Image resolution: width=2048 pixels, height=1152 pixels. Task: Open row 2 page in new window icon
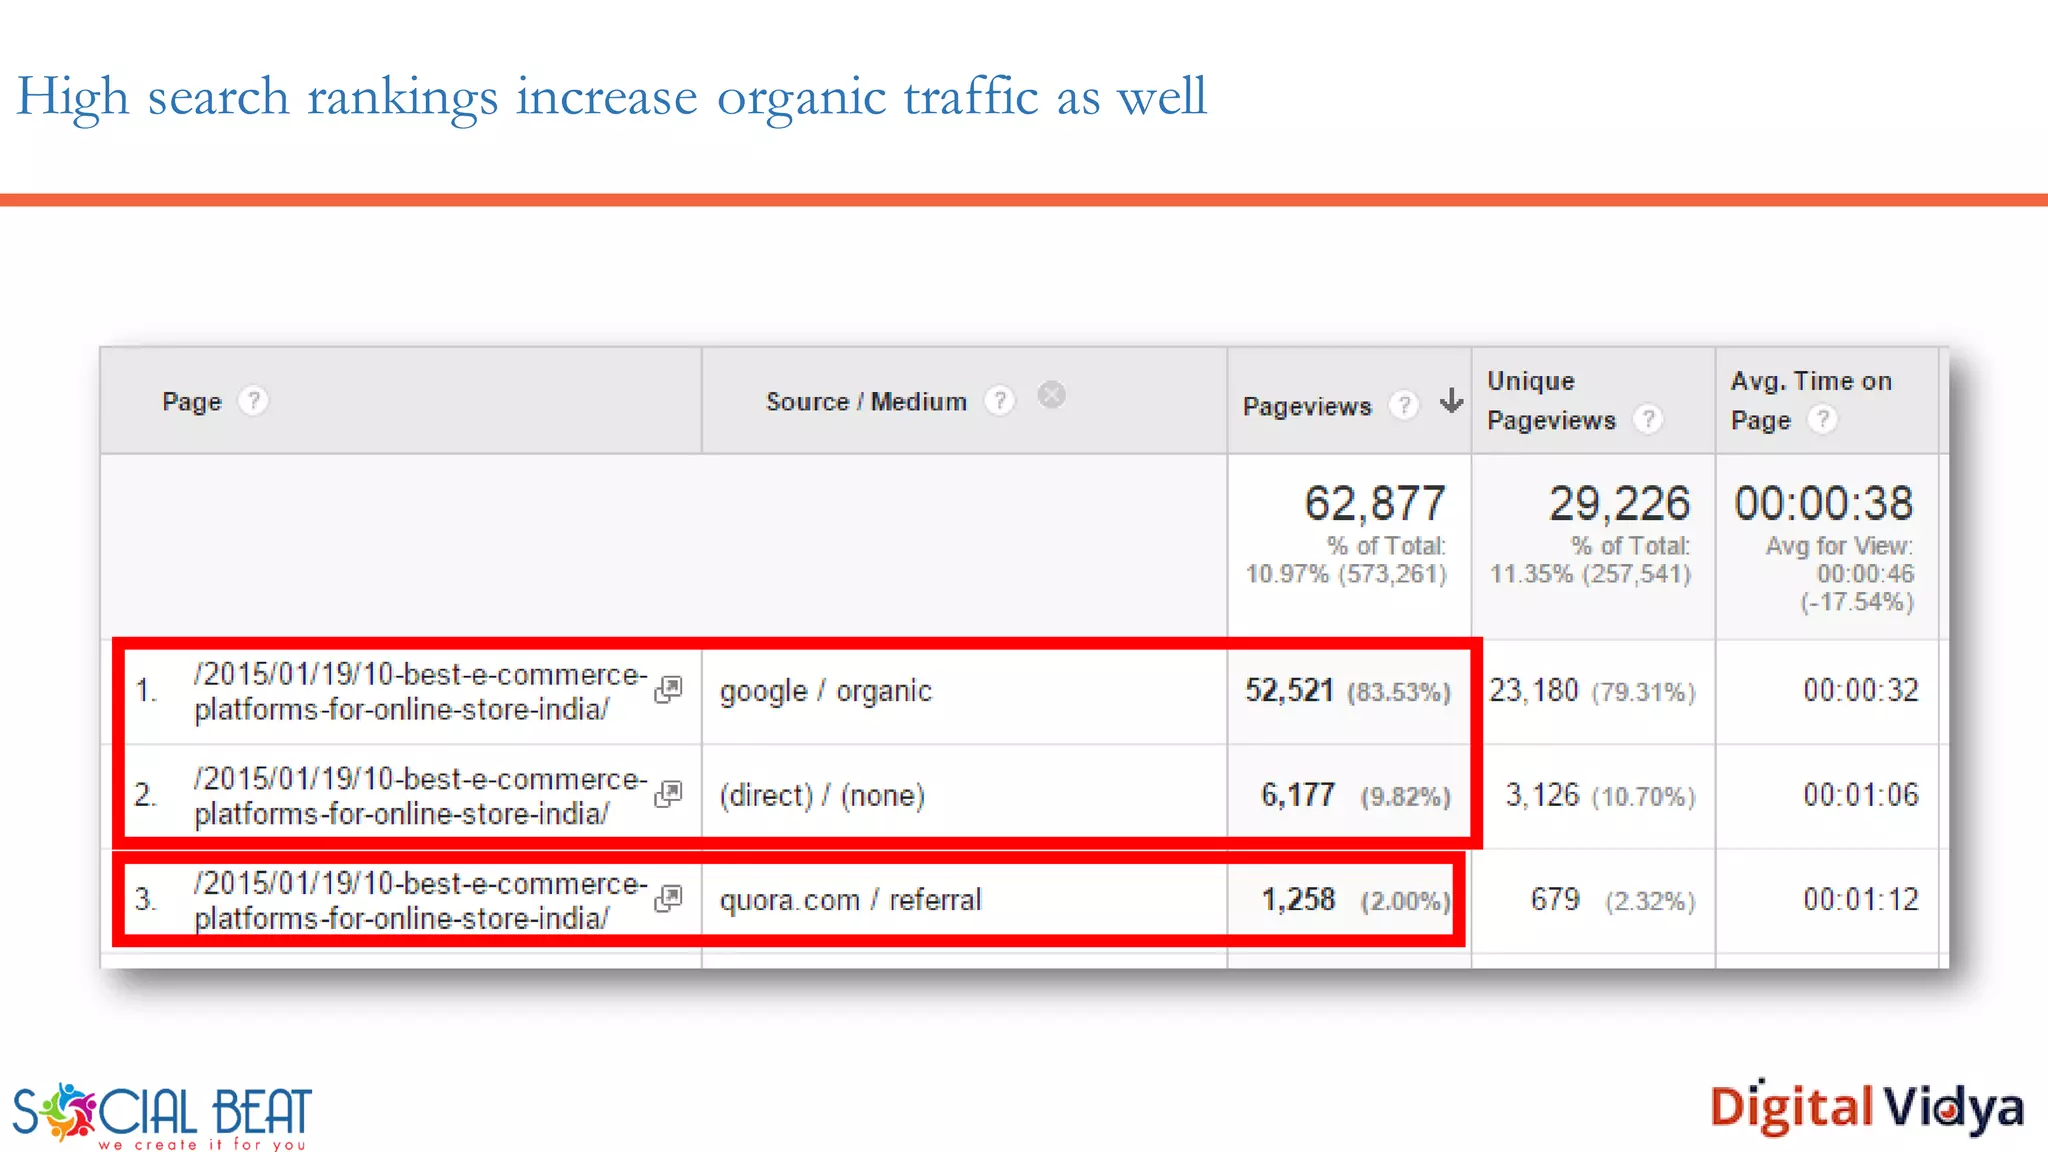click(668, 794)
